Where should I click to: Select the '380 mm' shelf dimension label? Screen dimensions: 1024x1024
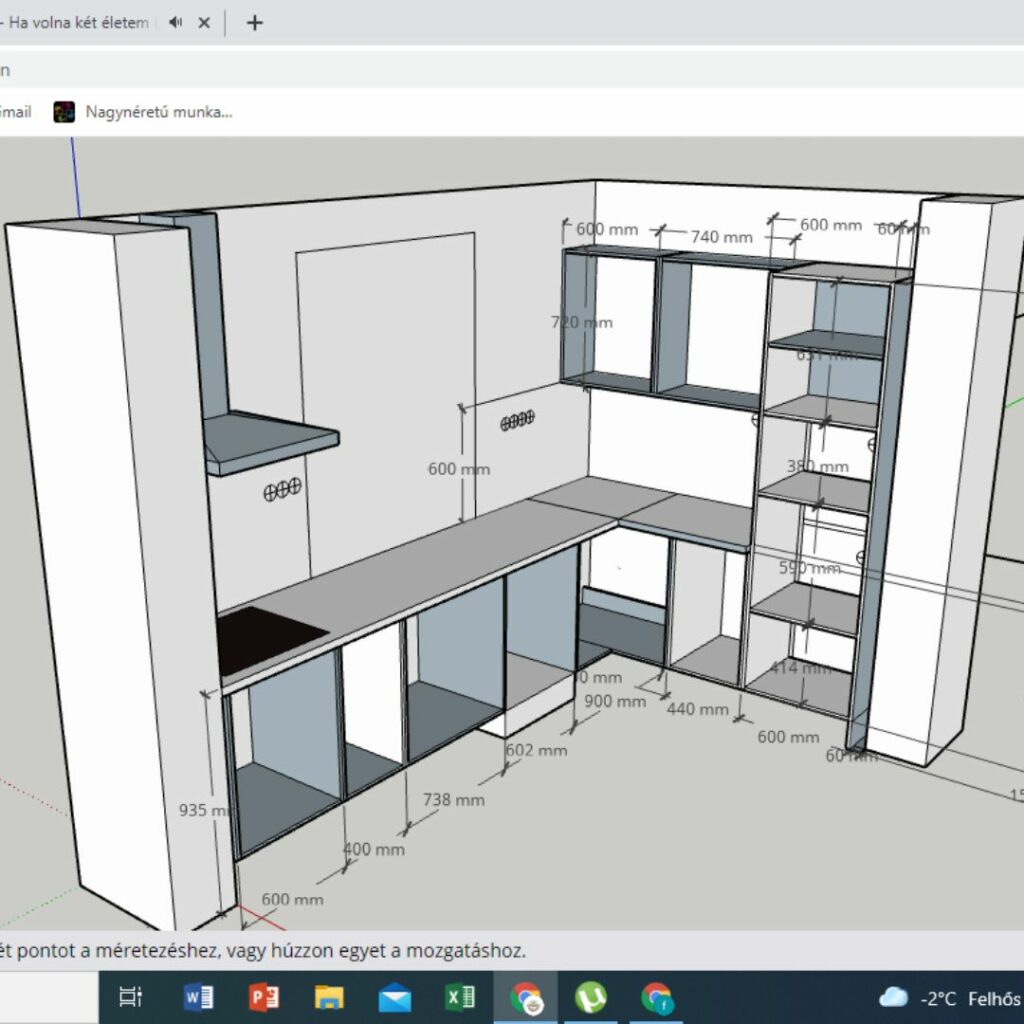pos(818,466)
